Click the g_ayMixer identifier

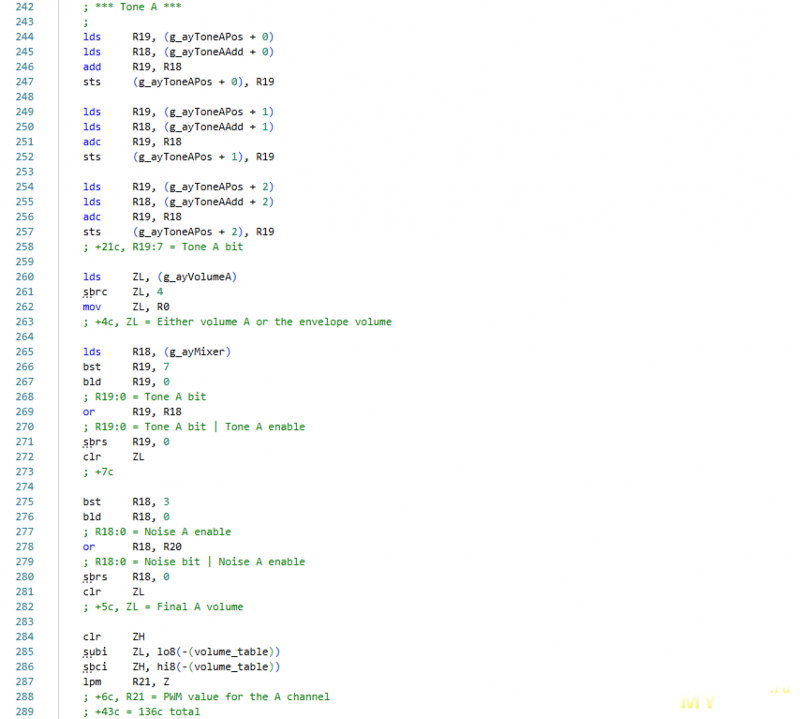tap(186, 351)
